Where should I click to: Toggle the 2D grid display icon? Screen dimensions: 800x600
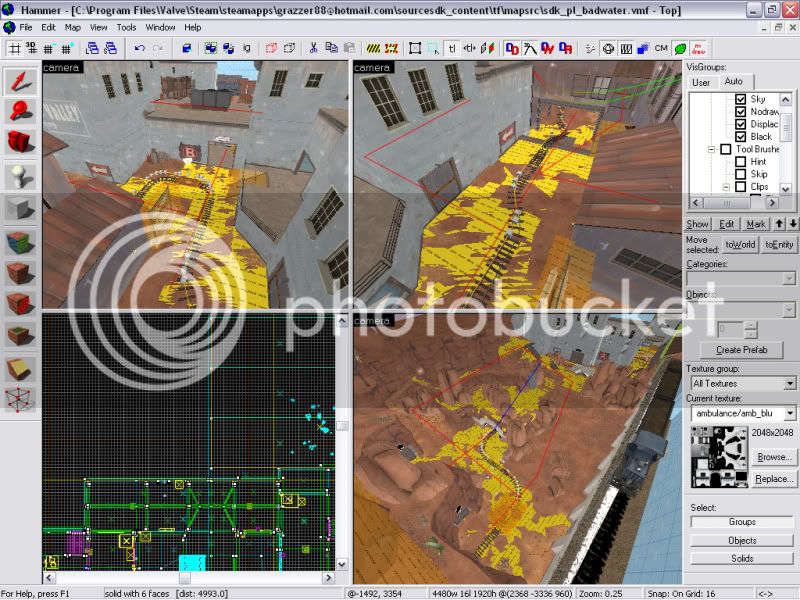(15, 48)
